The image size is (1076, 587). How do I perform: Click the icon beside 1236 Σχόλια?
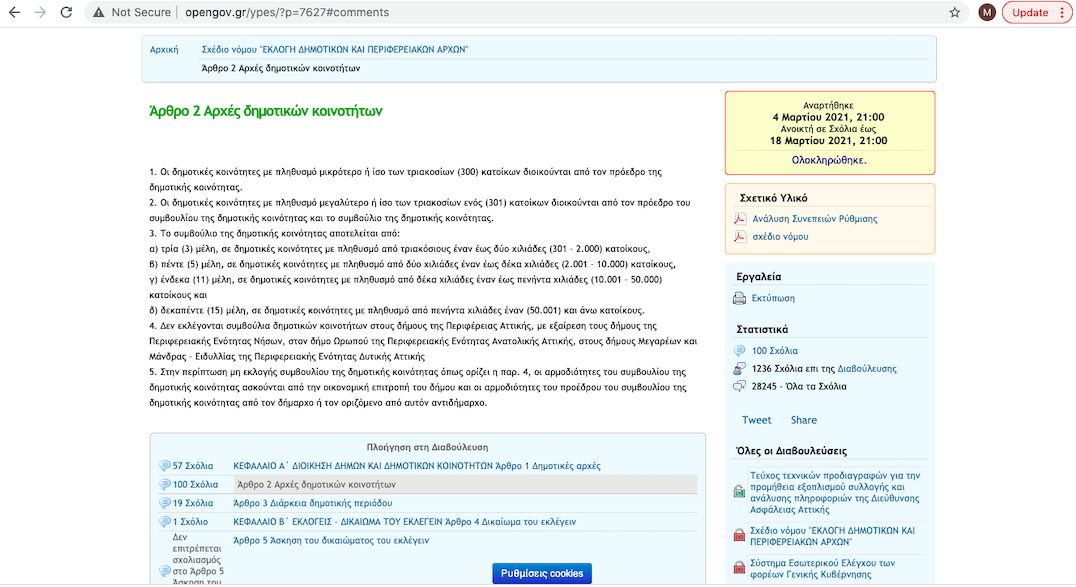(739, 369)
